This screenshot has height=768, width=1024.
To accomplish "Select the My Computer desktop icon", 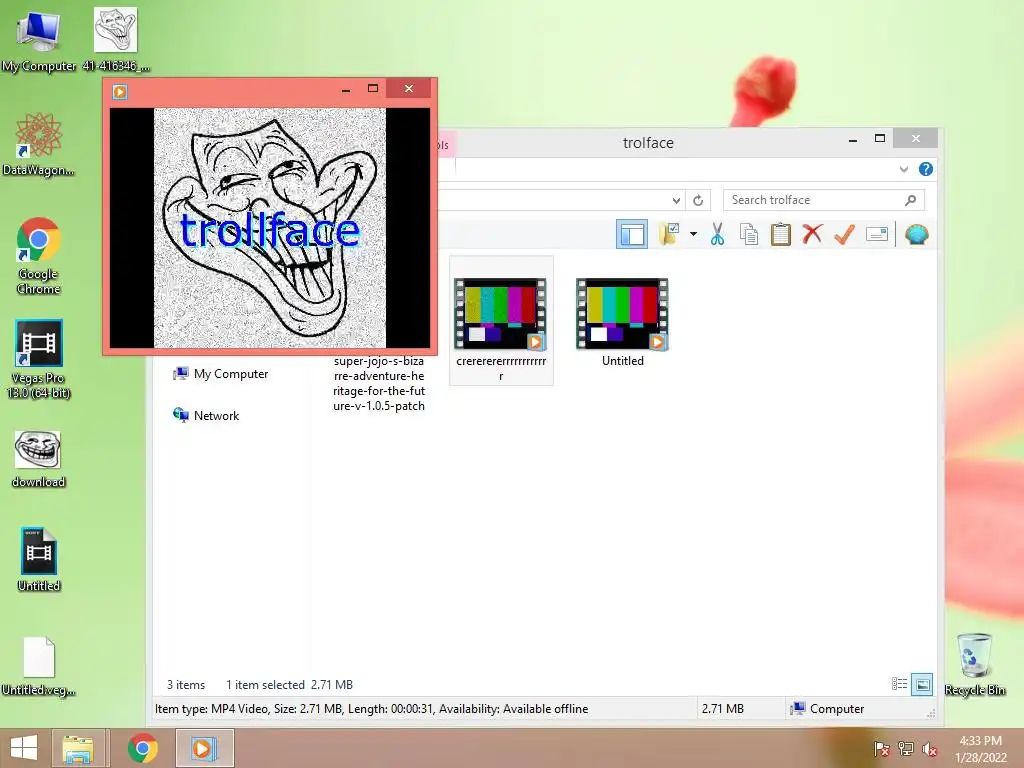I will click(x=38, y=40).
